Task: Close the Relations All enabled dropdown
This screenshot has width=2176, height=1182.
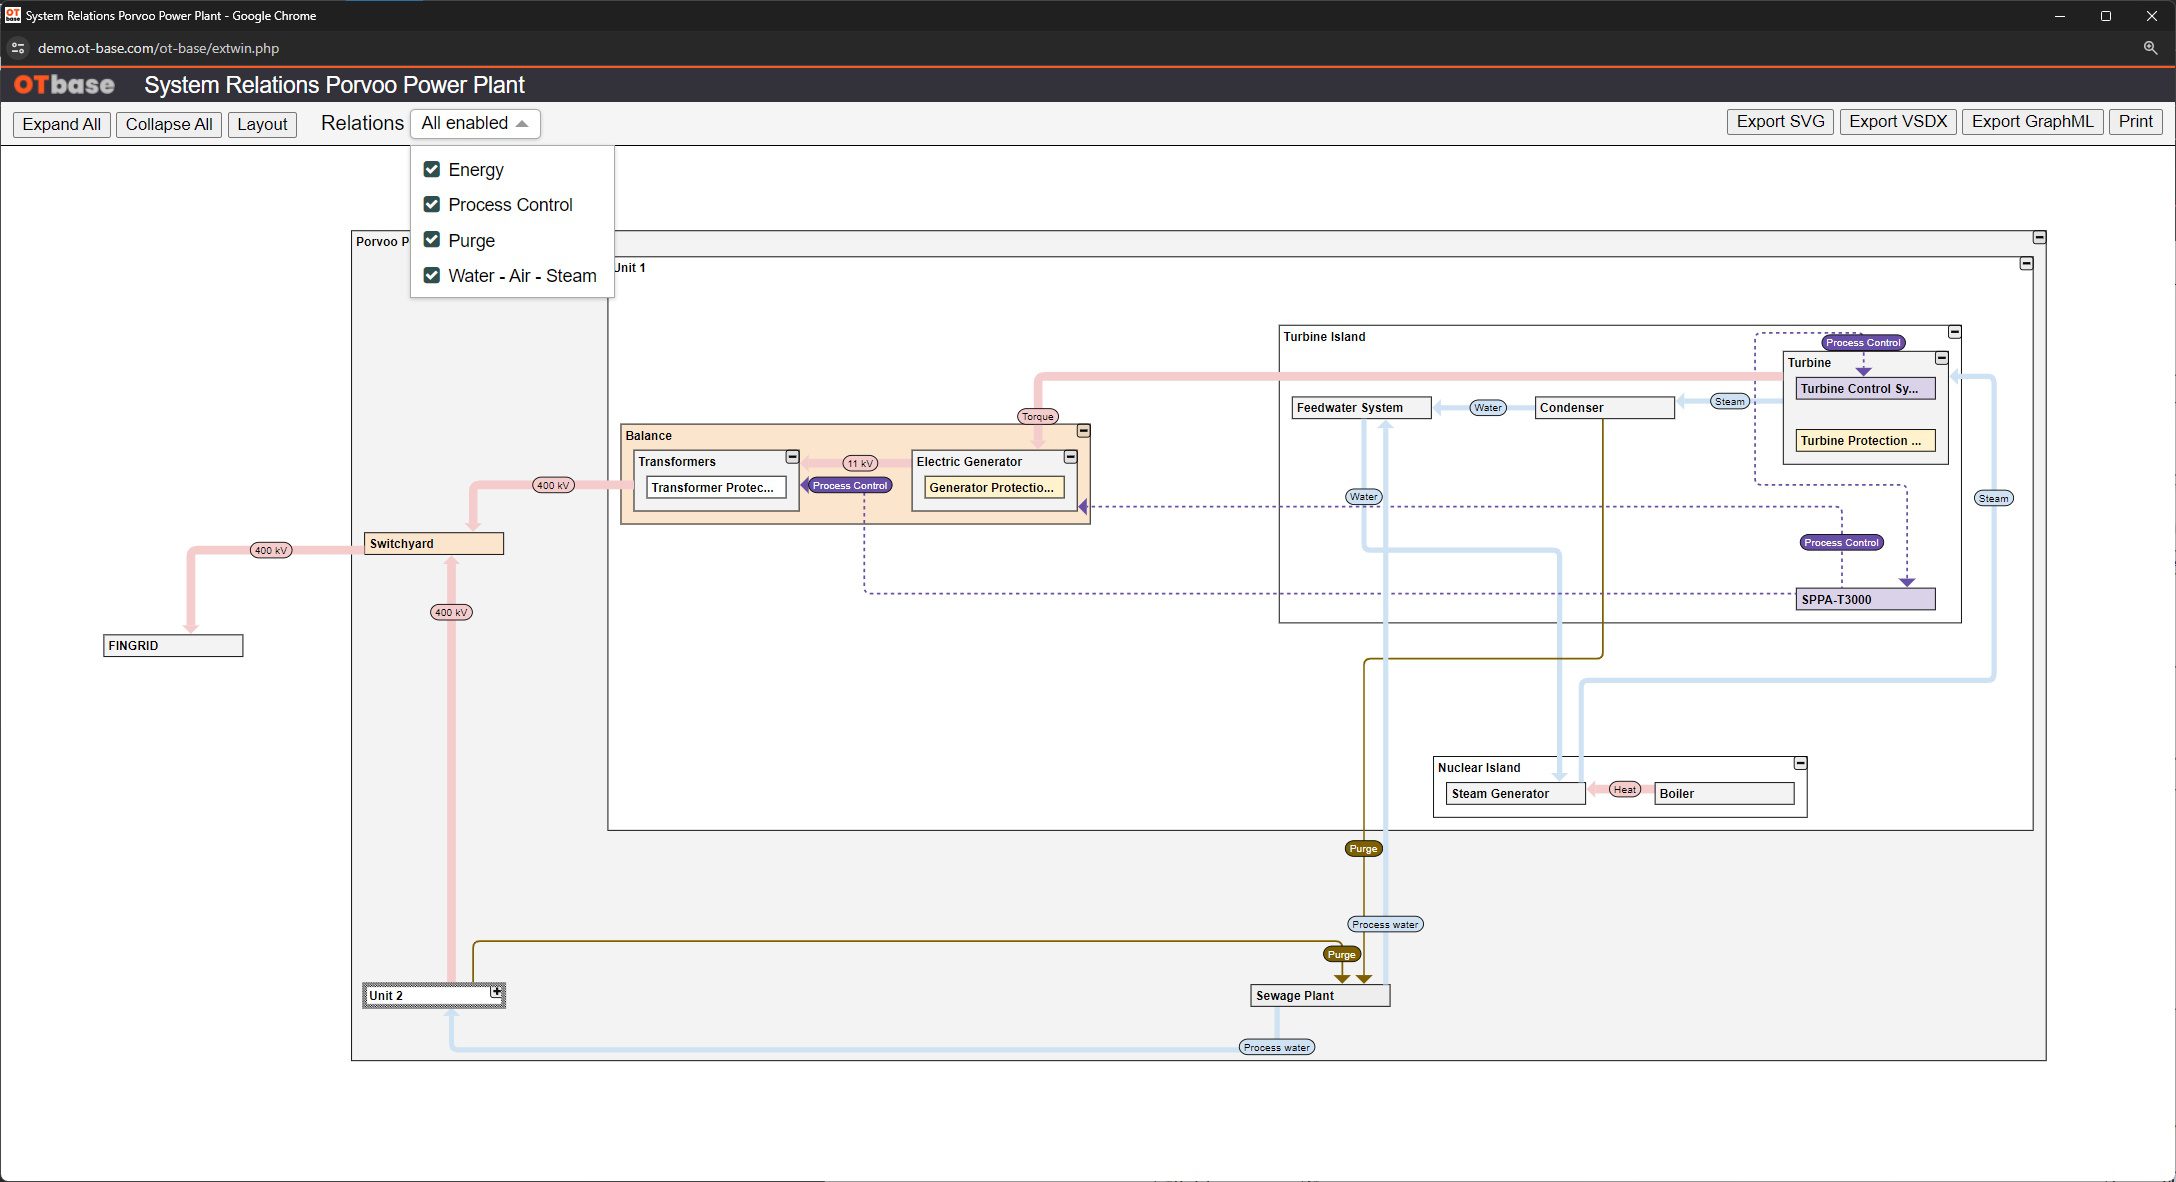Action: click(475, 123)
